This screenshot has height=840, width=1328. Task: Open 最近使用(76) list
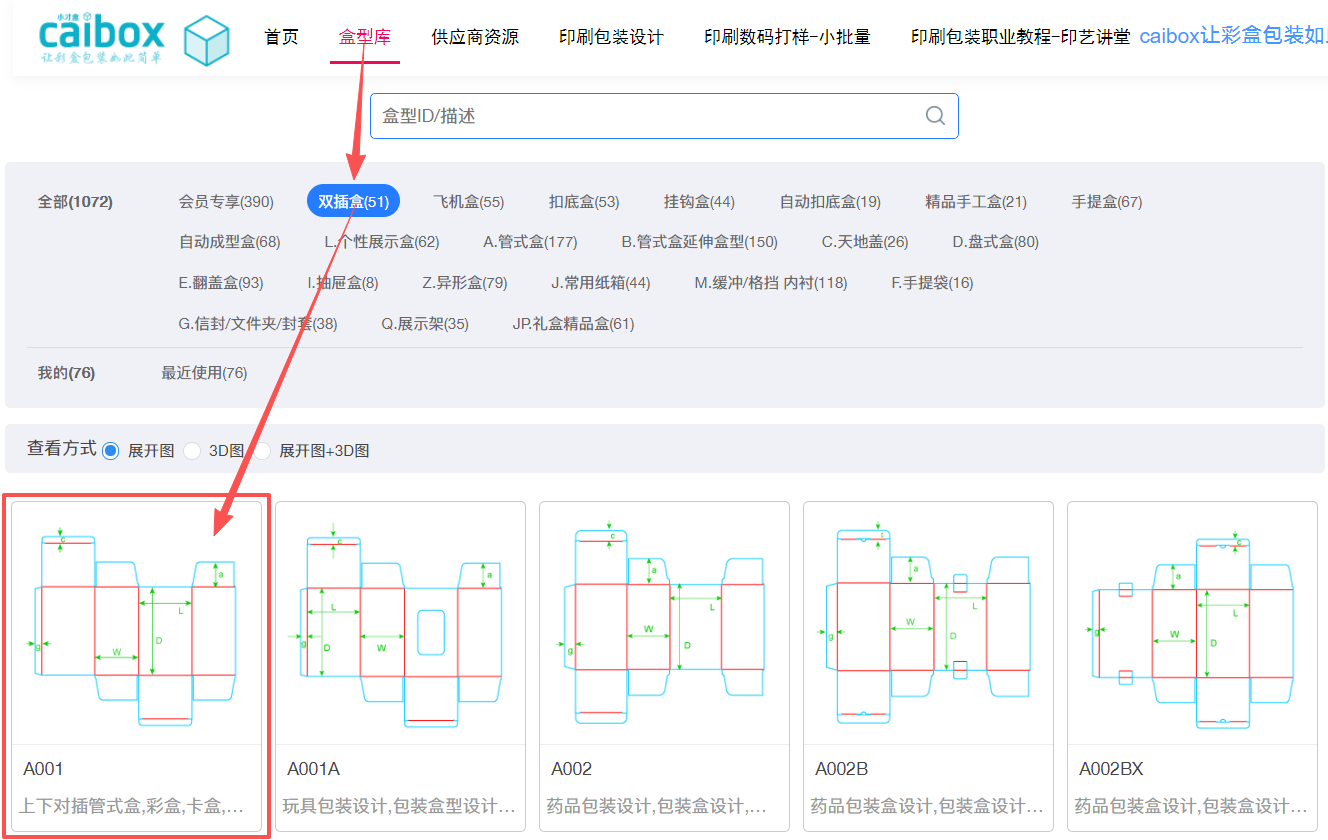click(x=204, y=373)
